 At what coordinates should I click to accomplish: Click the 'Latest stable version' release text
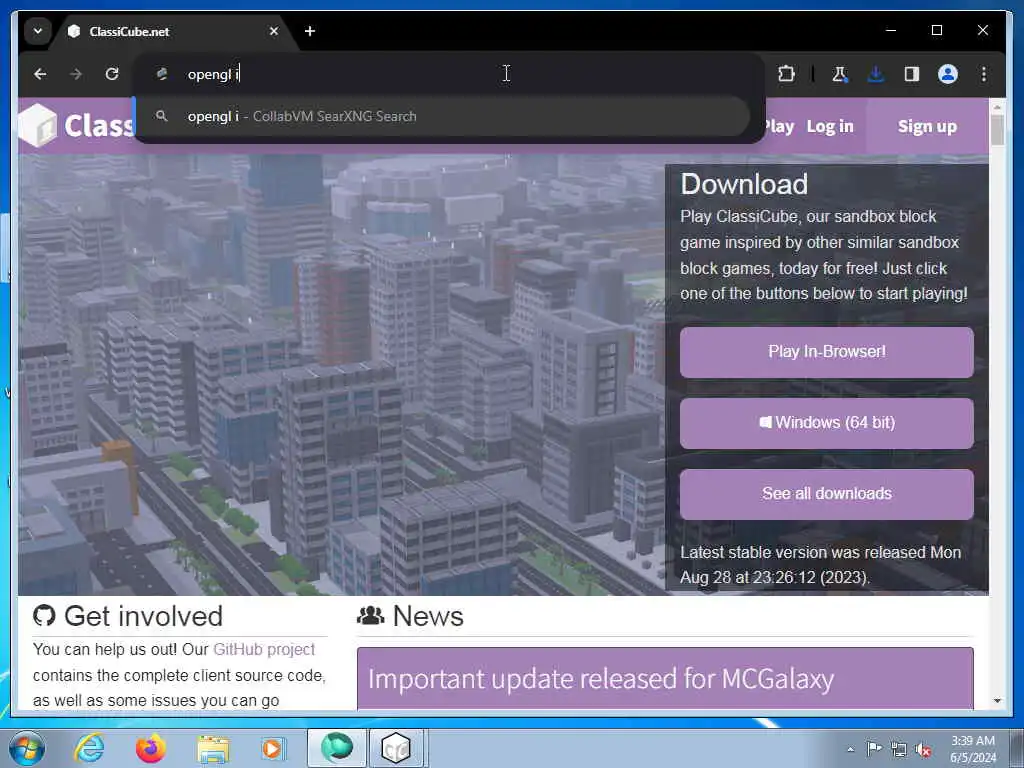pyautogui.click(x=820, y=565)
